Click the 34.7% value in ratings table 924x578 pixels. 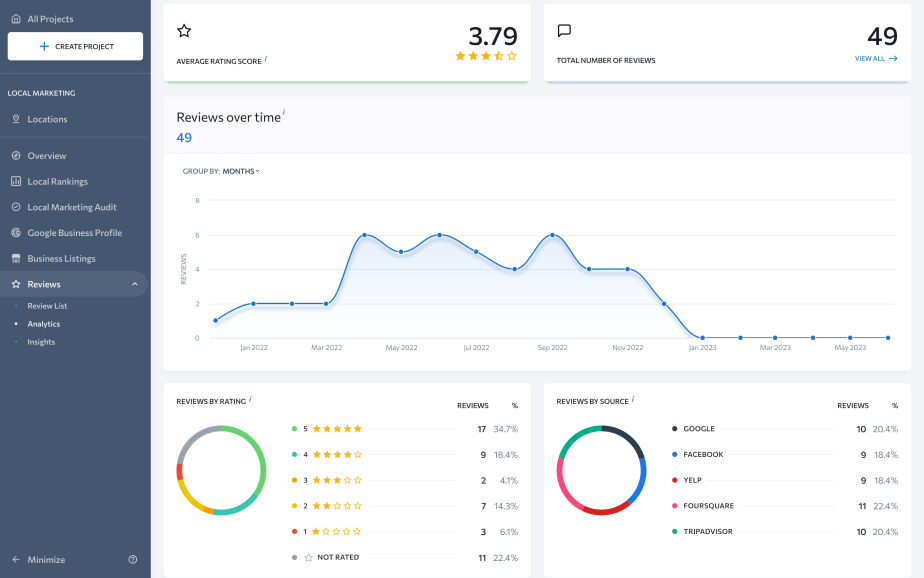(506, 429)
